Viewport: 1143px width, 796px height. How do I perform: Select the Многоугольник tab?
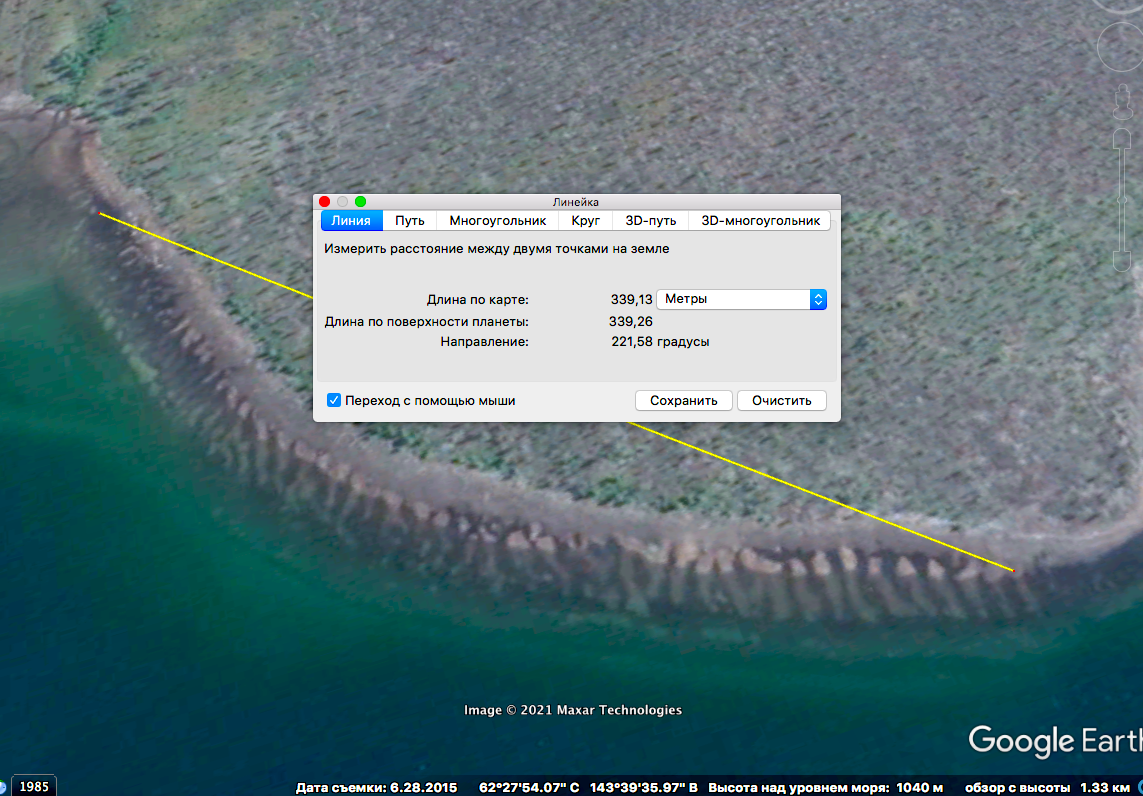point(497,221)
